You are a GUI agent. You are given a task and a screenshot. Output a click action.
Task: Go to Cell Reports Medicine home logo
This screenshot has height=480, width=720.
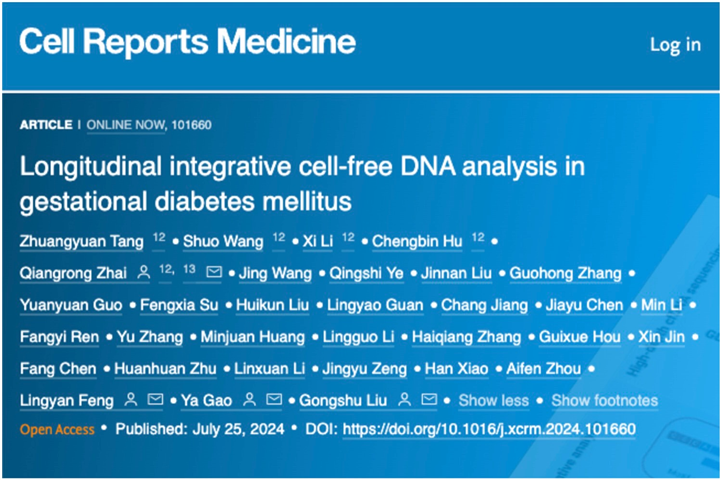187,41
